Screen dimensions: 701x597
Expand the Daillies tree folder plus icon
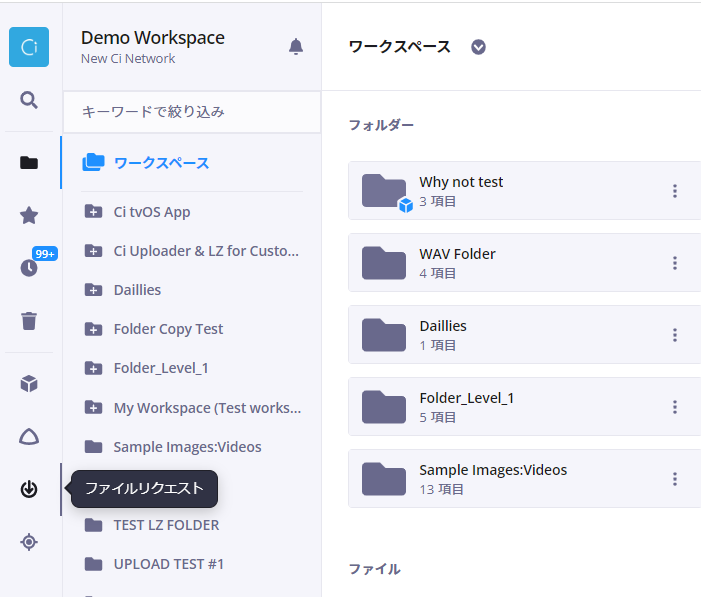(x=93, y=290)
